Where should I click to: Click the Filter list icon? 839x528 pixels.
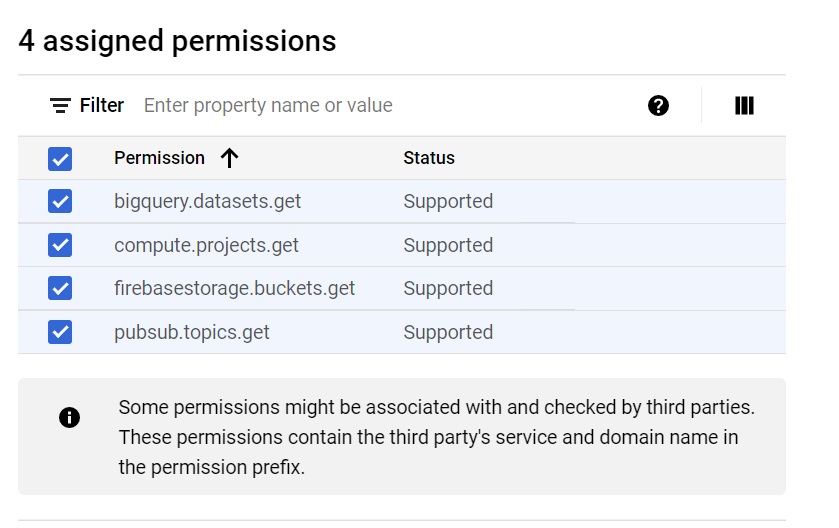pos(60,105)
